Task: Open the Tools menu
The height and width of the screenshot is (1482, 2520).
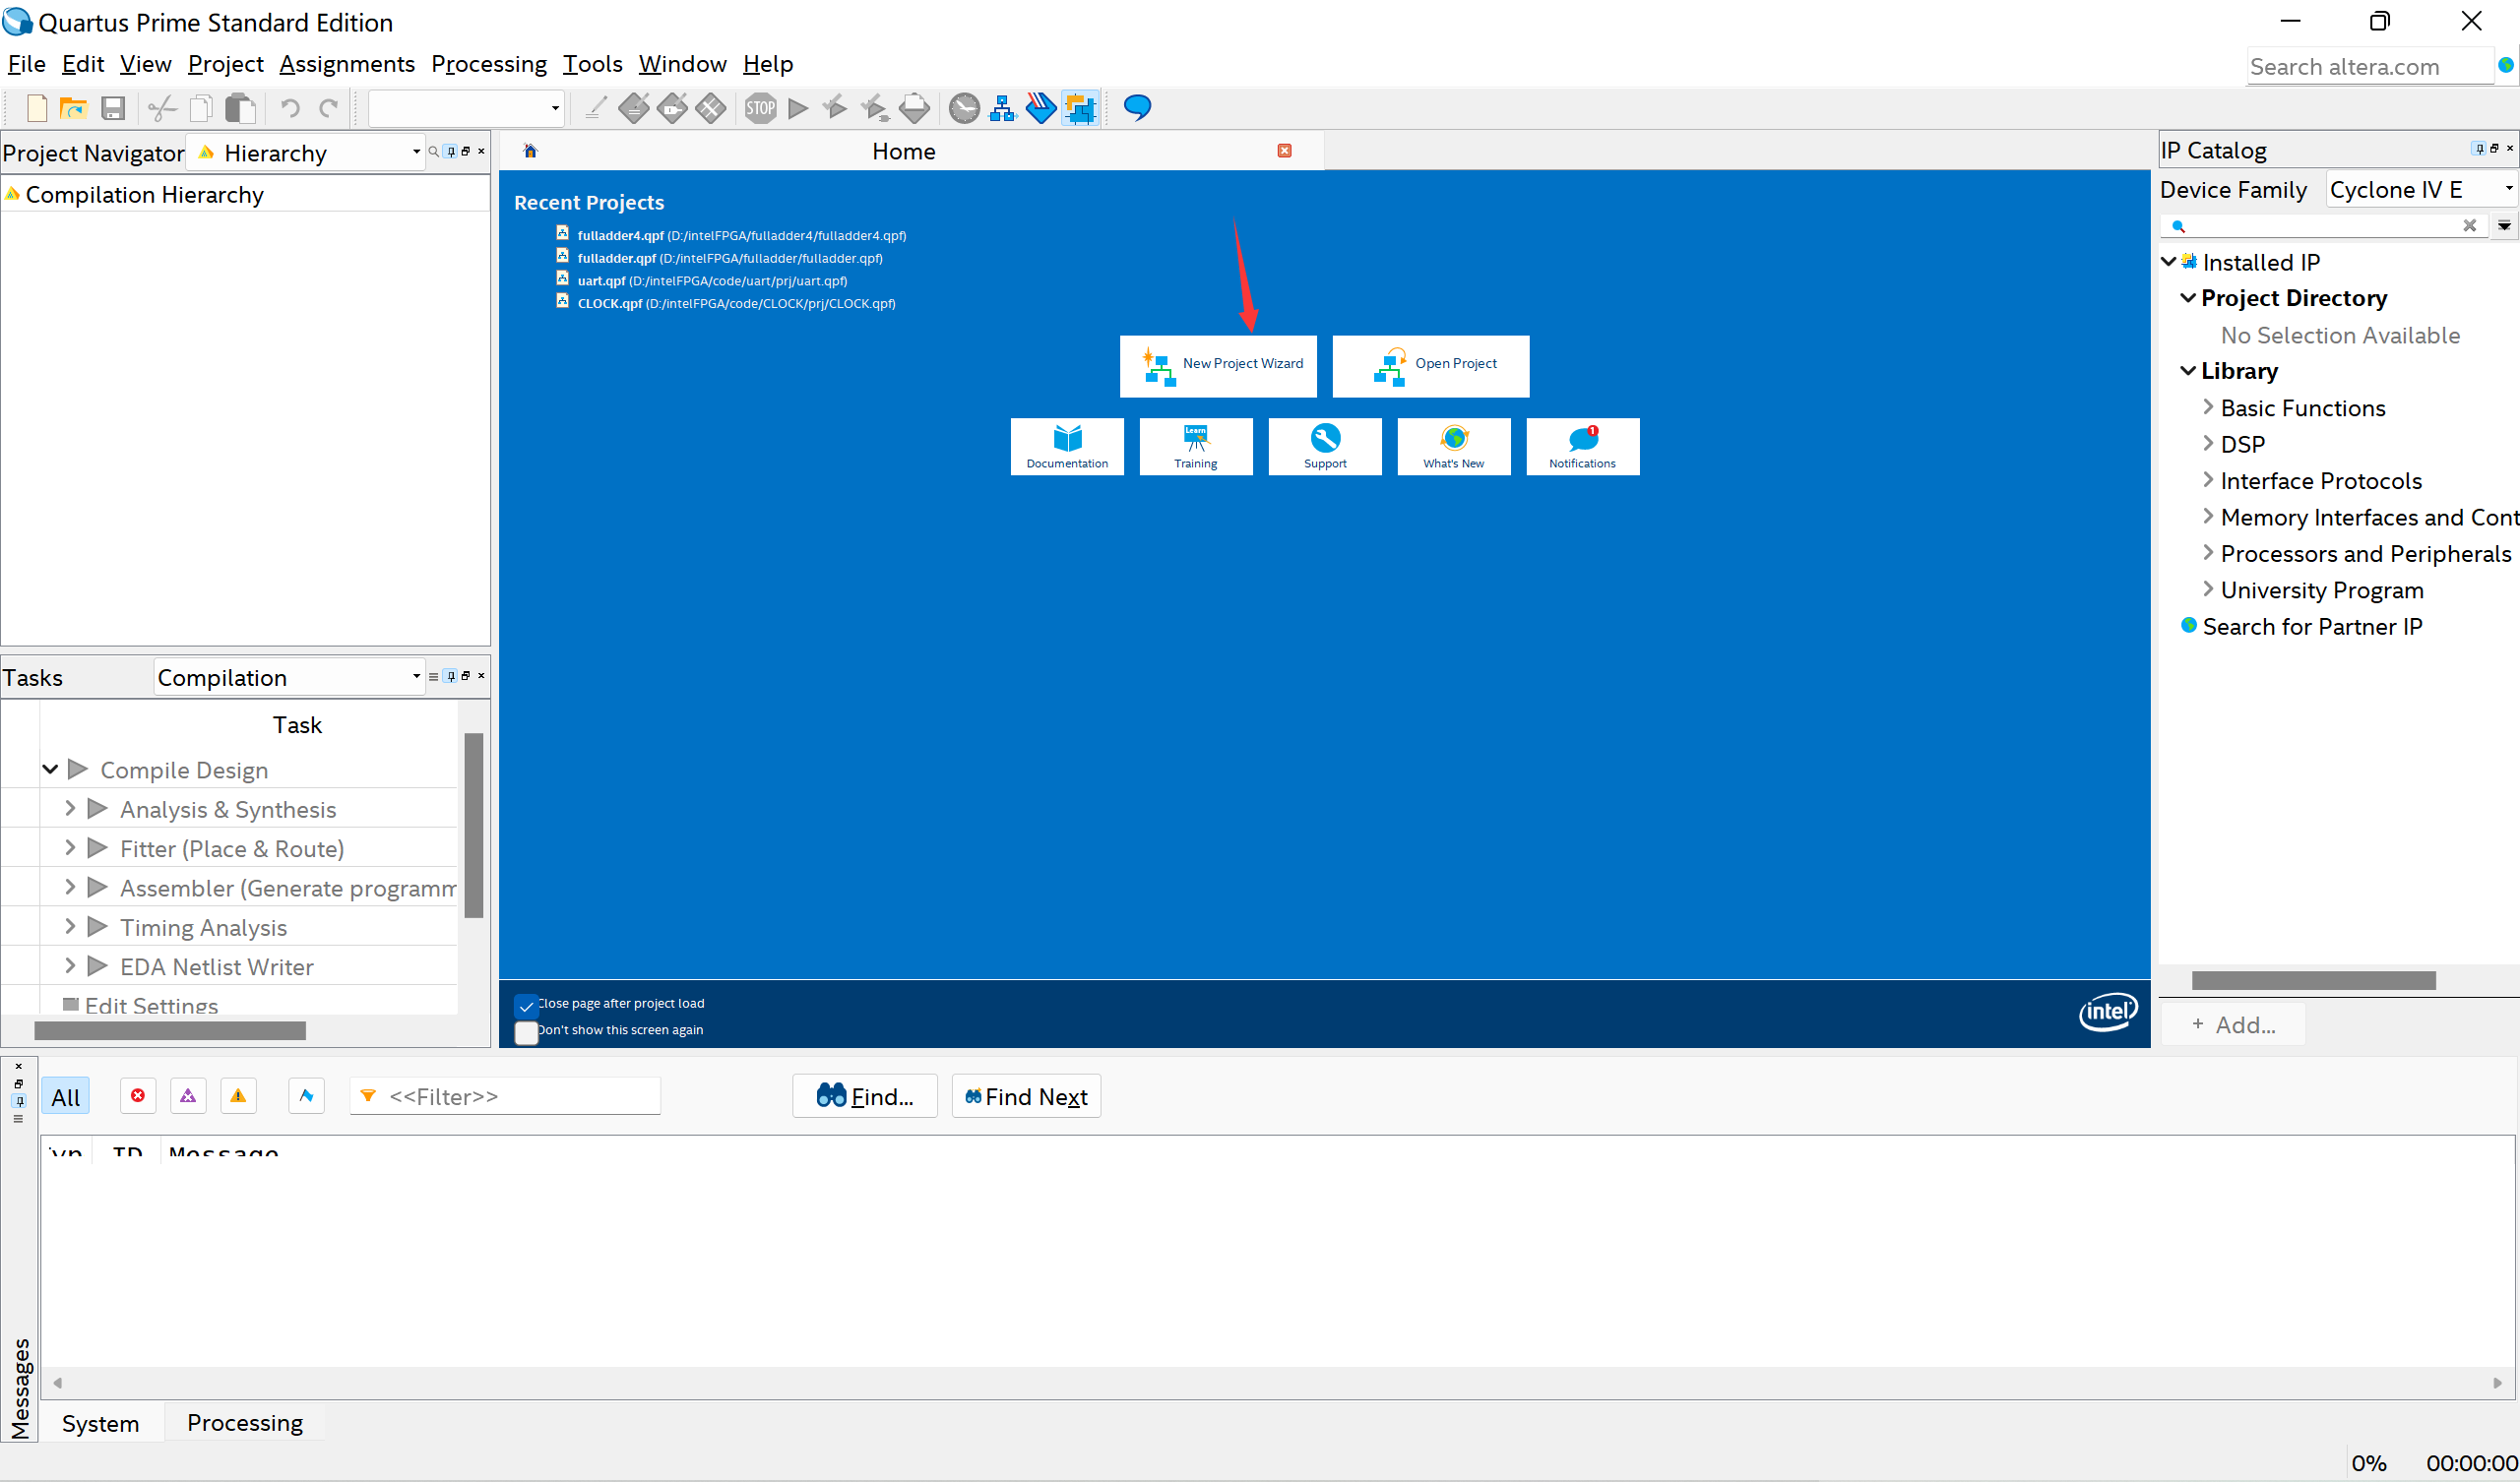Action: [592, 64]
